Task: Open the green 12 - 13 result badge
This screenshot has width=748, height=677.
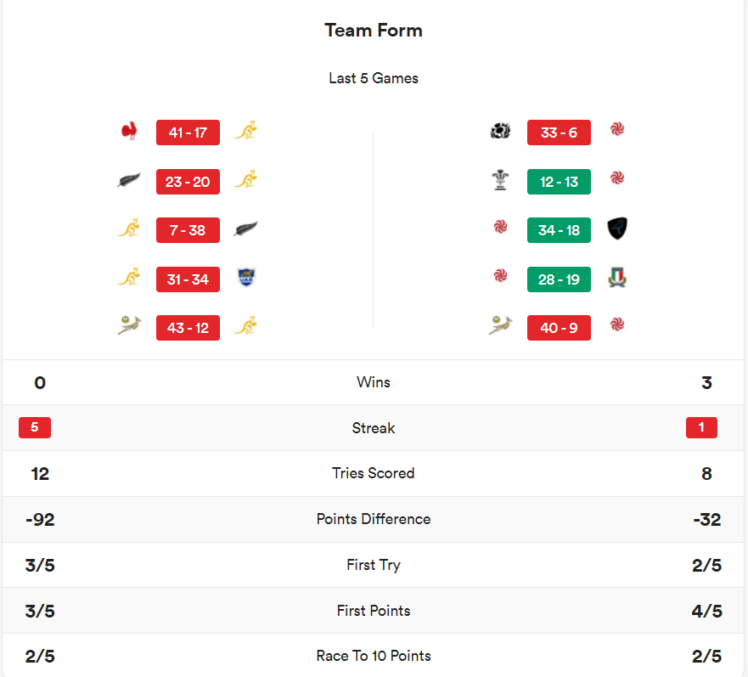Action: coord(559,181)
